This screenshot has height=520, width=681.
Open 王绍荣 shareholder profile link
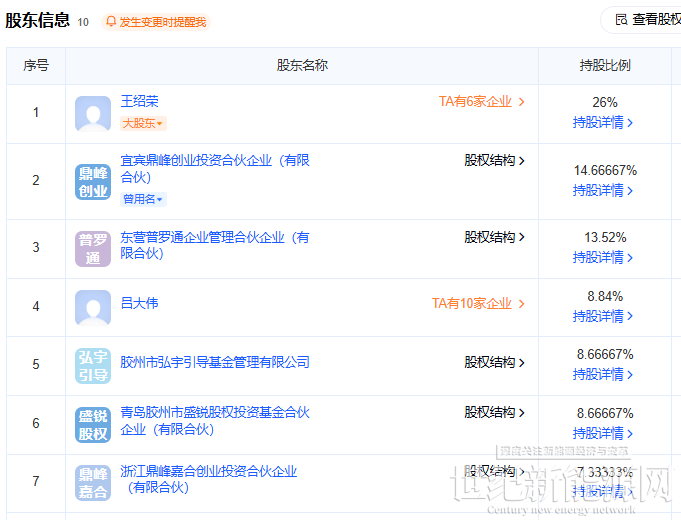click(x=140, y=101)
